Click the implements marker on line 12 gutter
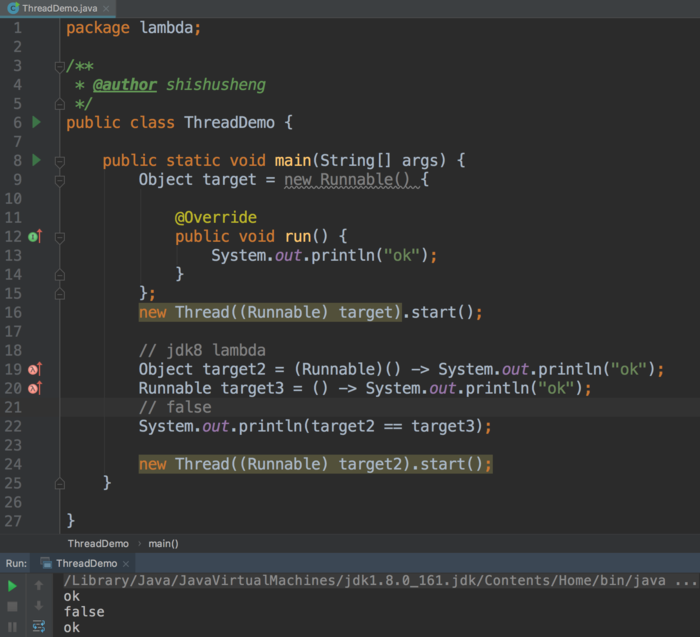The image size is (700, 637). point(35,236)
